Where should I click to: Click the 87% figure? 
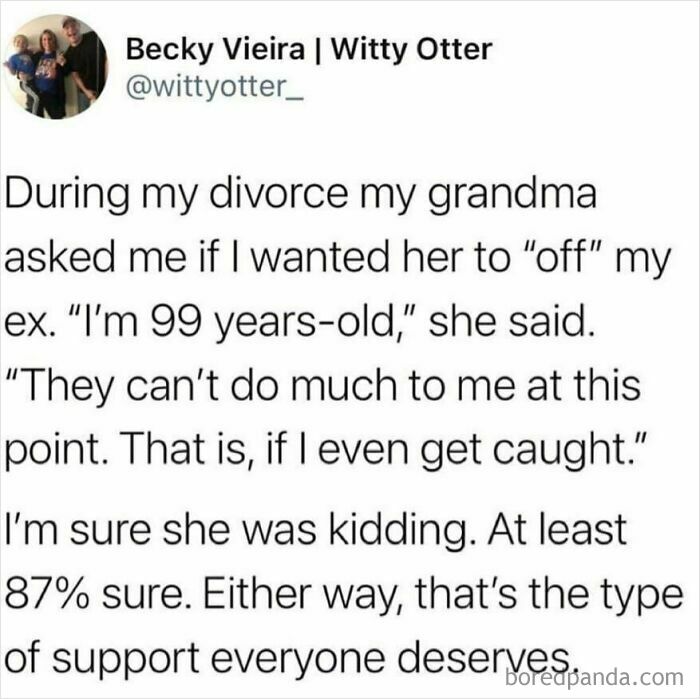[46, 595]
